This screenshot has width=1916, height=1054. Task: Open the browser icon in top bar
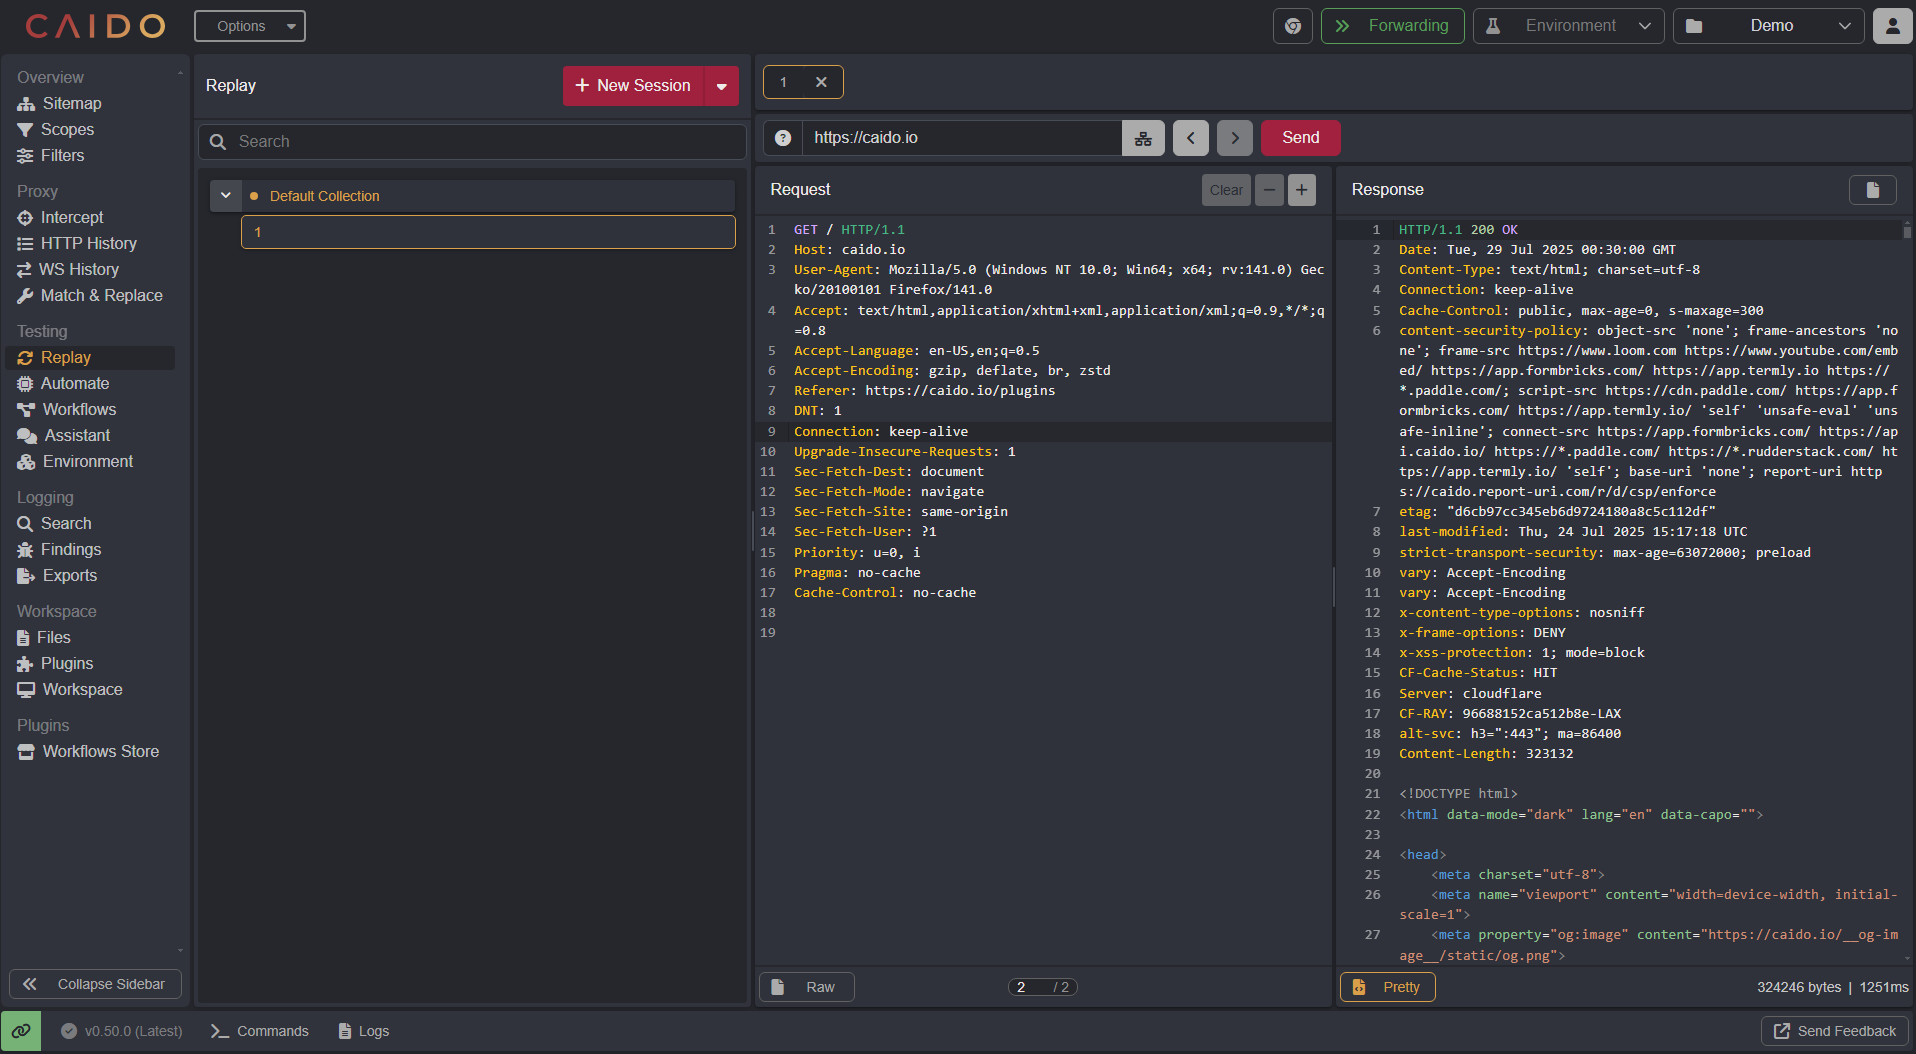(x=1292, y=26)
